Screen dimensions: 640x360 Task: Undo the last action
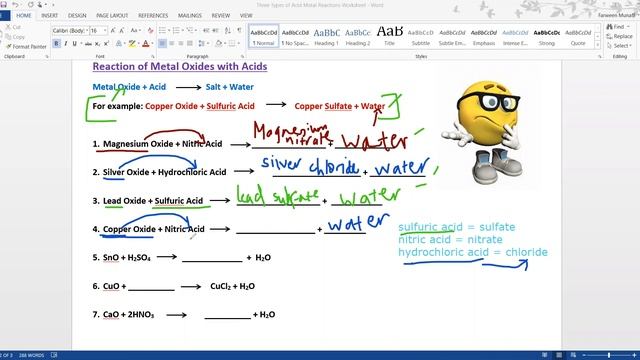pos(15,4)
